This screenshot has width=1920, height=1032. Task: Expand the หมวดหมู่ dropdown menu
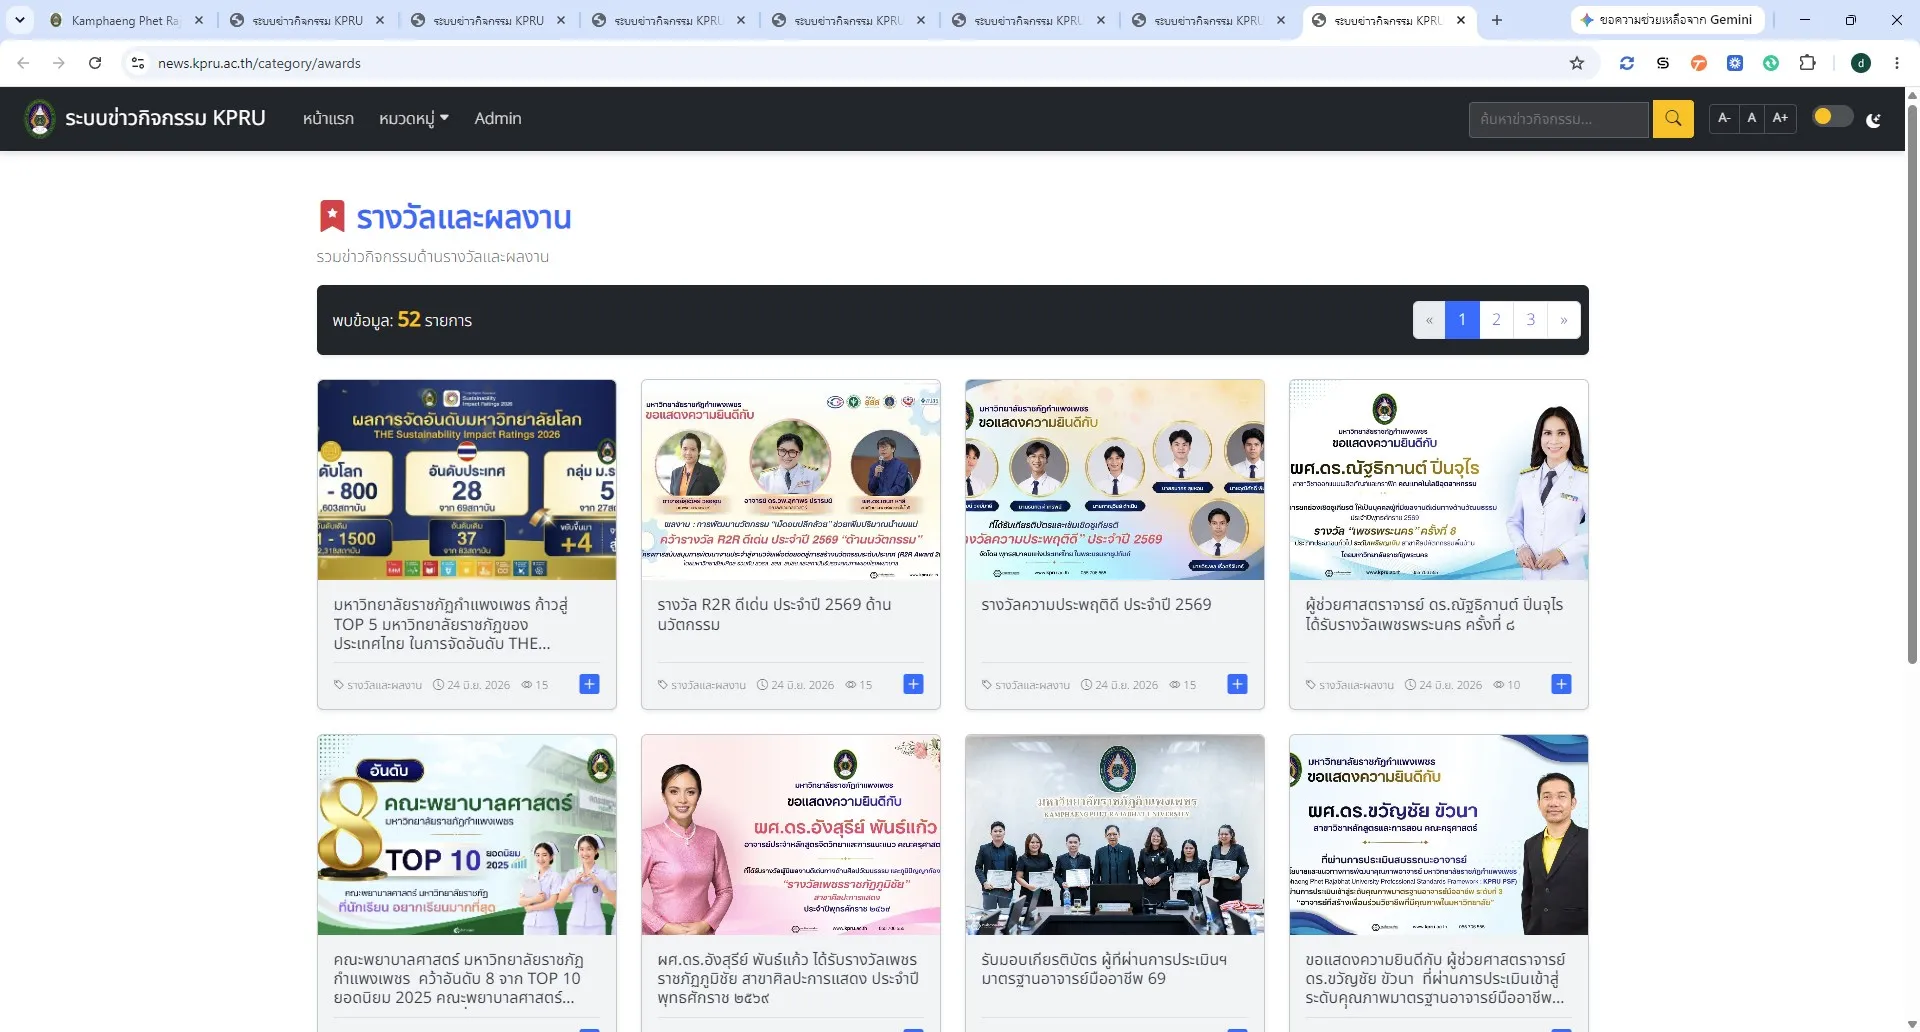coord(414,118)
